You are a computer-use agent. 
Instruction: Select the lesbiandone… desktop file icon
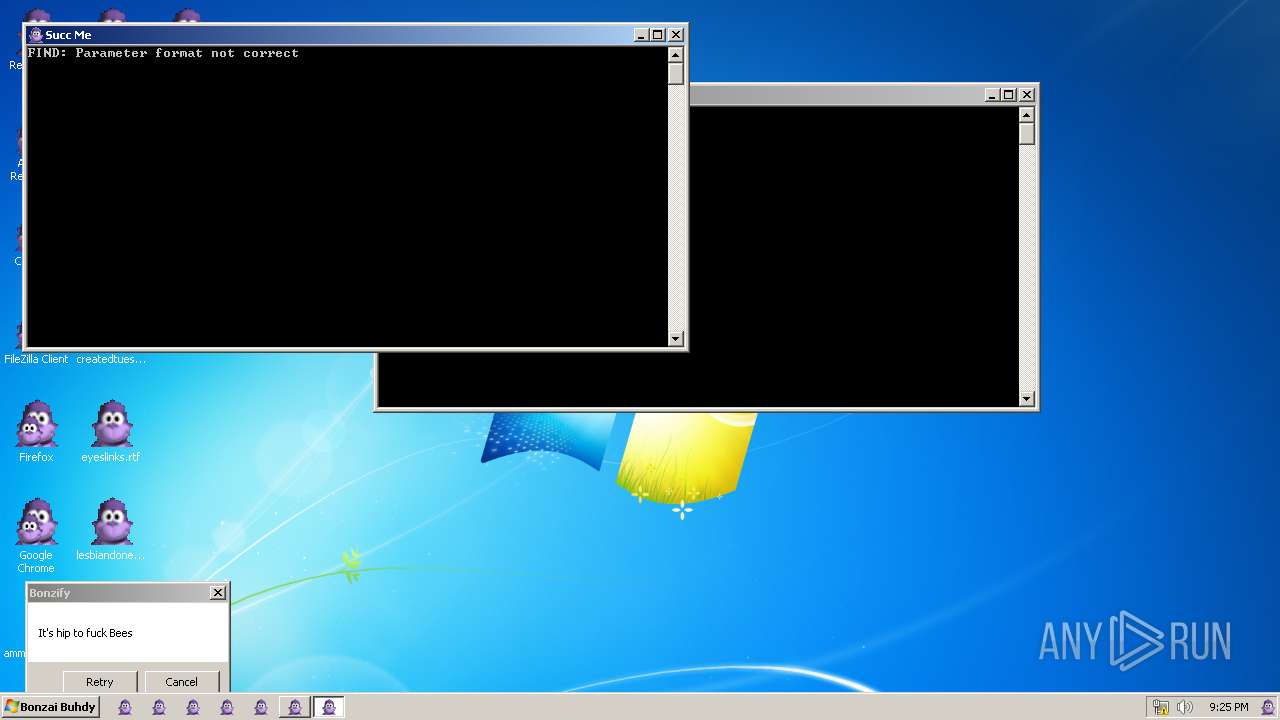point(111,528)
